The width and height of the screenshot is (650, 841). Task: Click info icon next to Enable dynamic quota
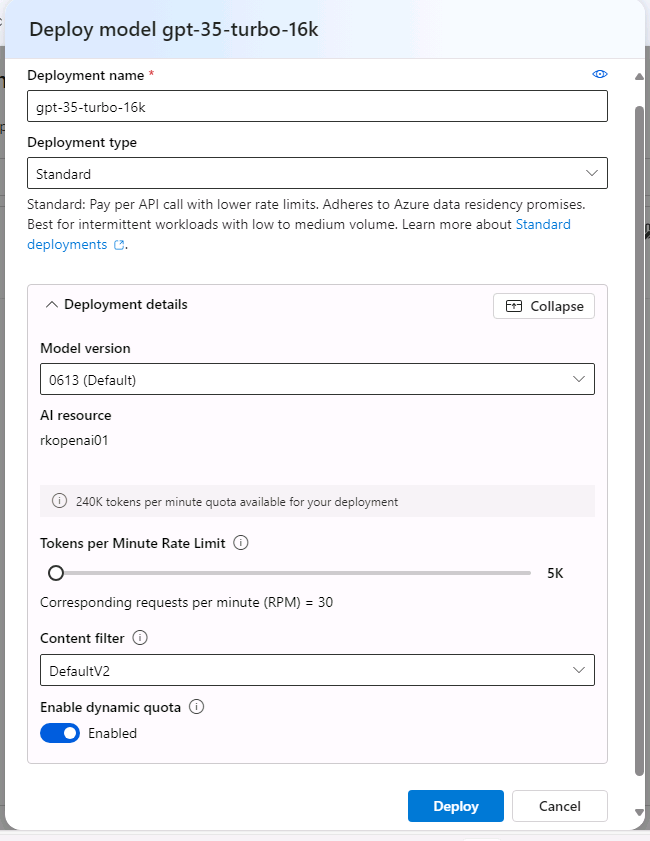coord(196,707)
